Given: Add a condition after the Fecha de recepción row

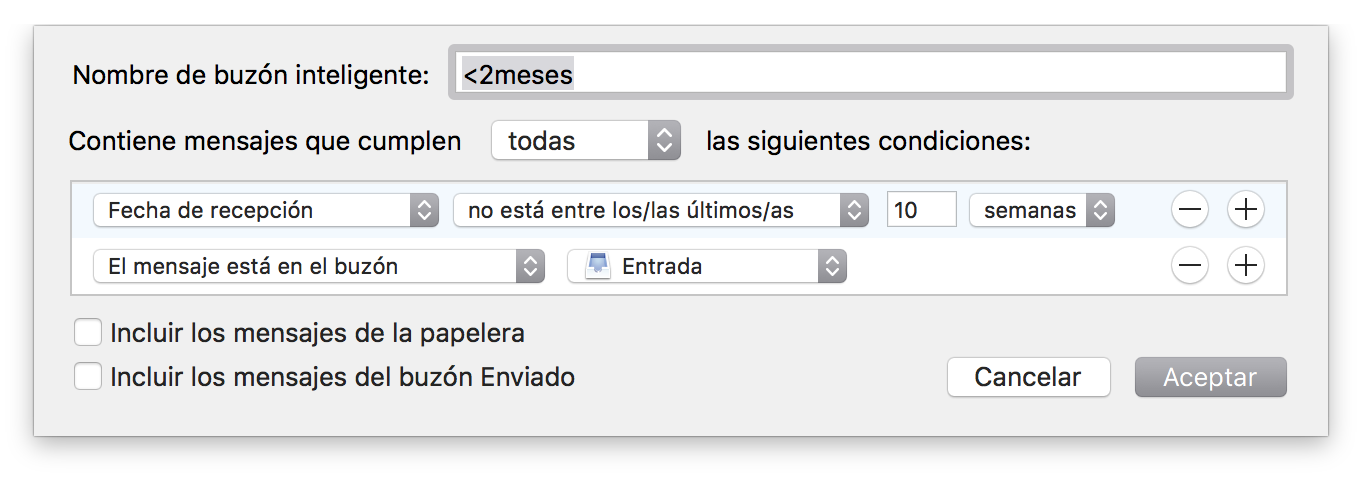Looking at the screenshot, I should coord(1246,210).
